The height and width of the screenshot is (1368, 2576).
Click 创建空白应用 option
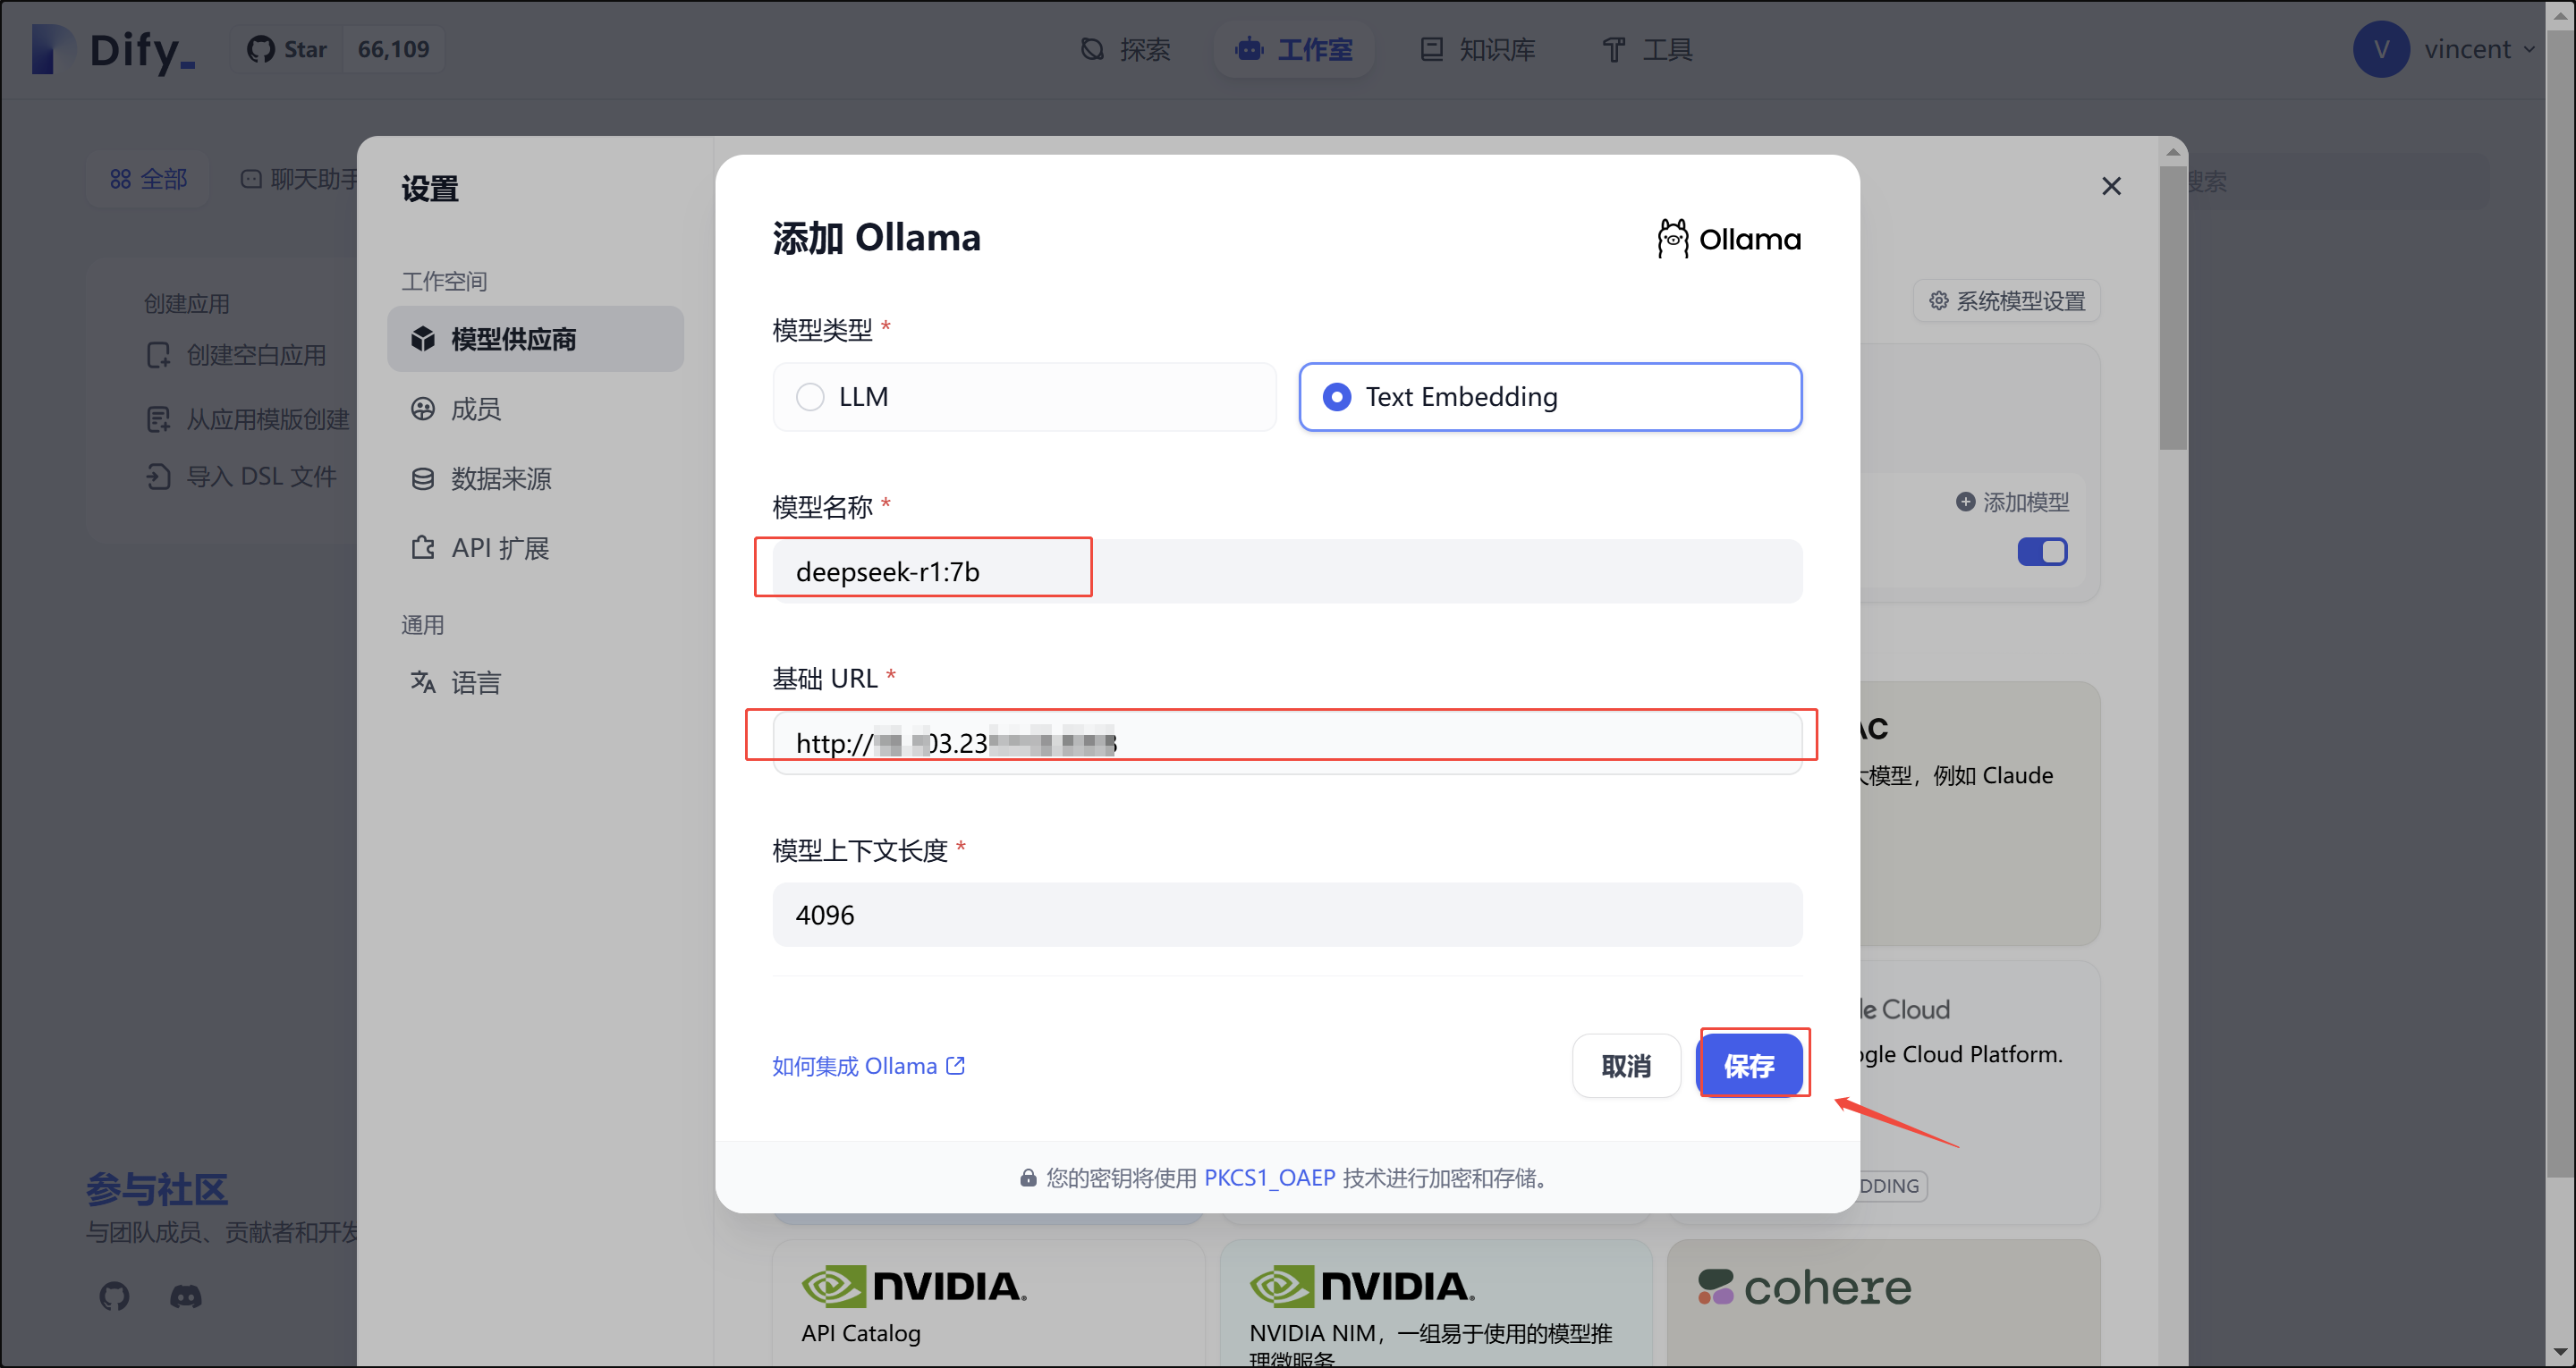[x=237, y=355]
